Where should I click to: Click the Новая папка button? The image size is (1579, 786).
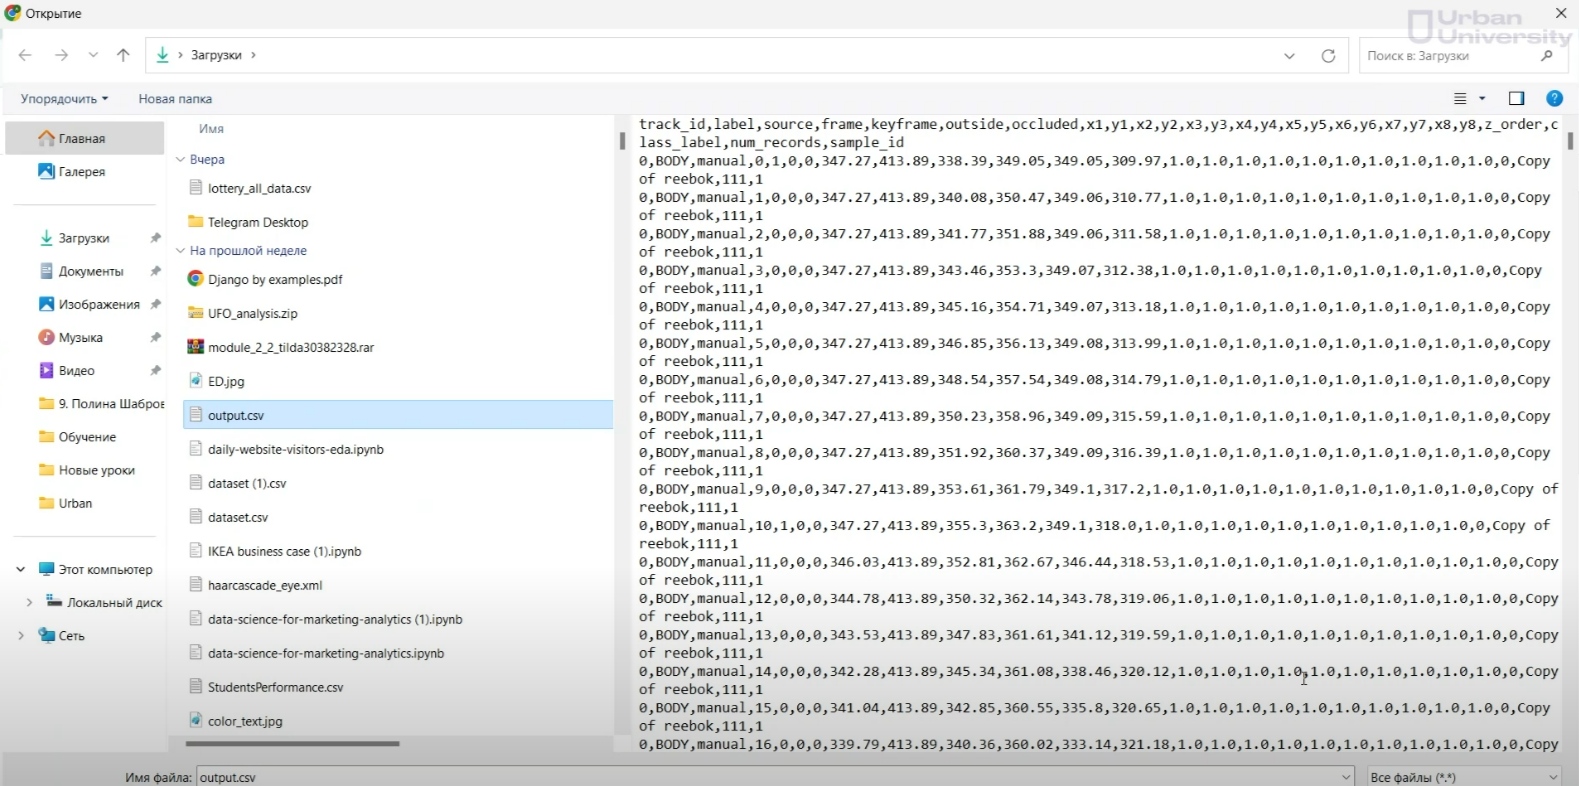click(175, 99)
